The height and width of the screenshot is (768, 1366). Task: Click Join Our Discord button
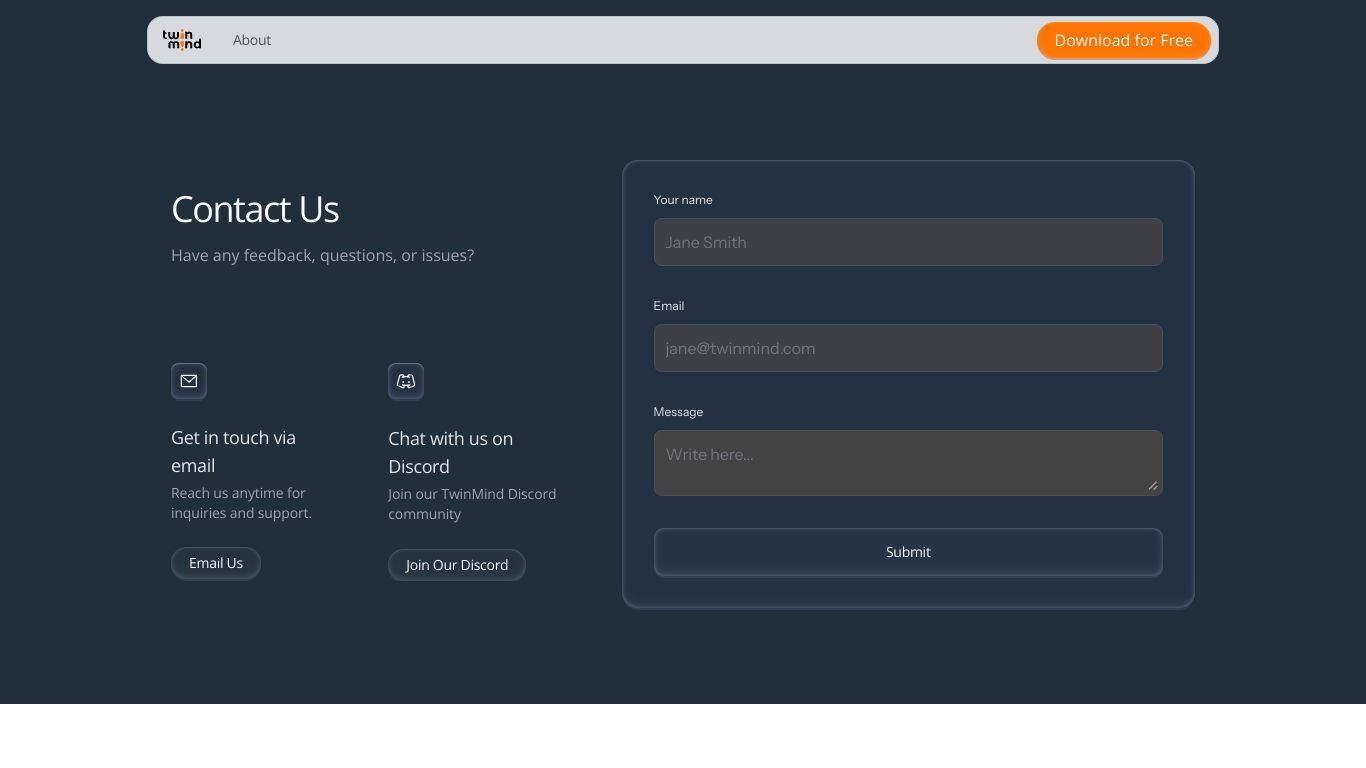click(x=457, y=565)
